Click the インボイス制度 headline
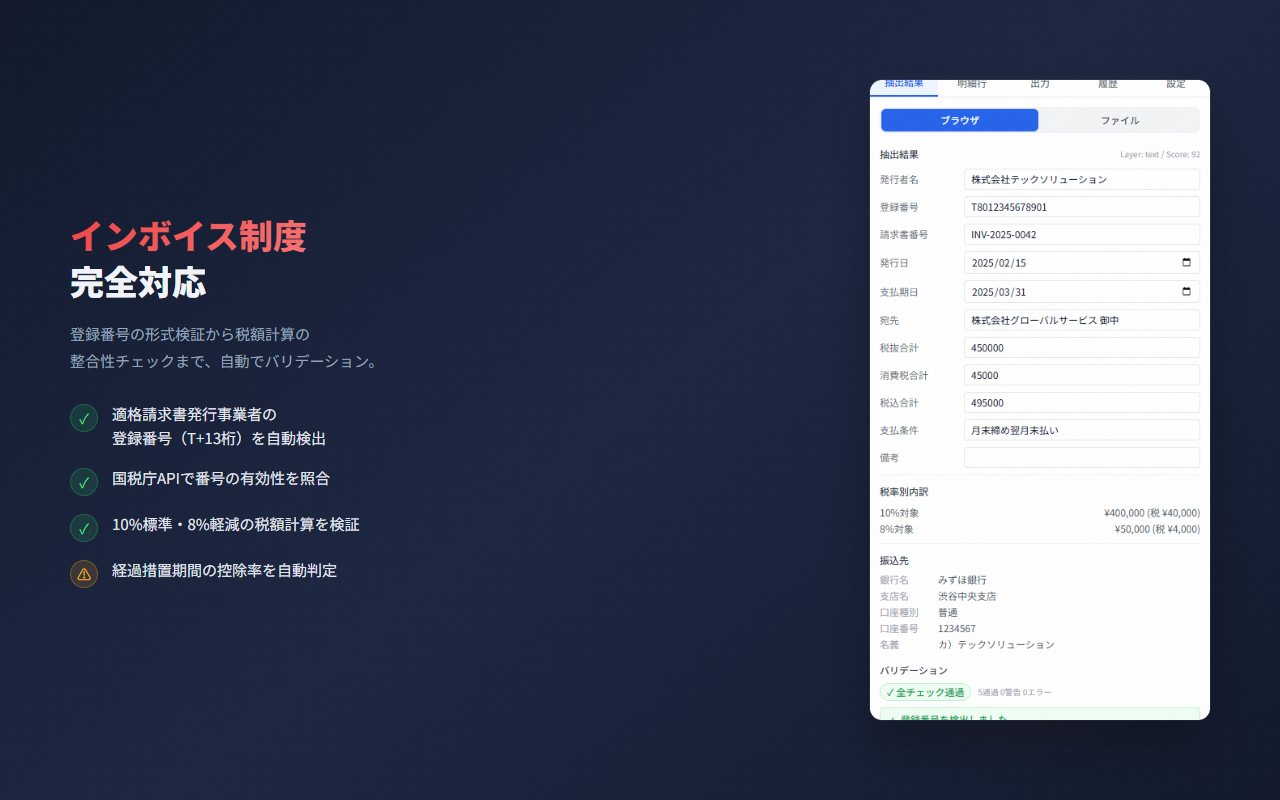This screenshot has width=1280, height=800. (188, 237)
